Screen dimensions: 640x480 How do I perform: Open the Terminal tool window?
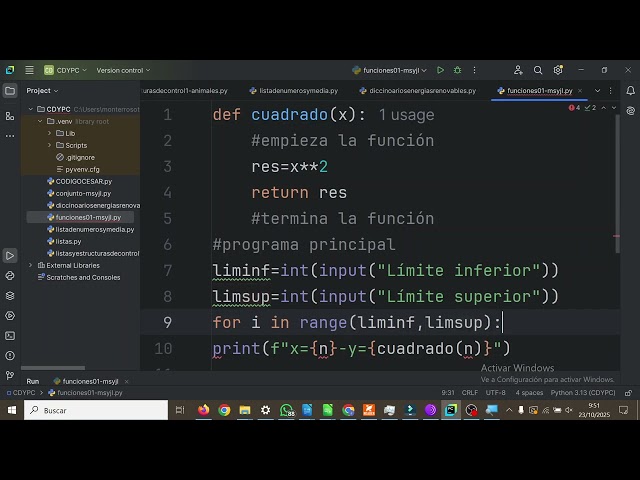pyautogui.click(x=10, y=336)
